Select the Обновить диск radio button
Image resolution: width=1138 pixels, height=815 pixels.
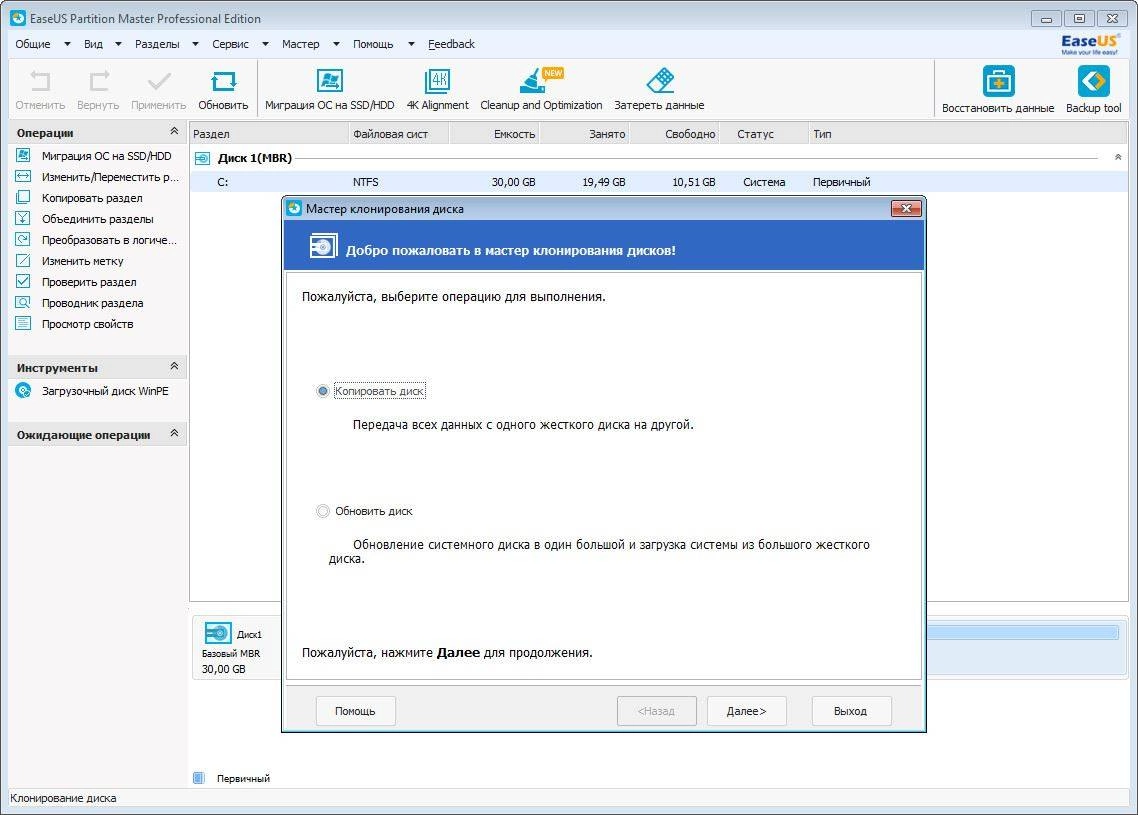pos(323,512)
